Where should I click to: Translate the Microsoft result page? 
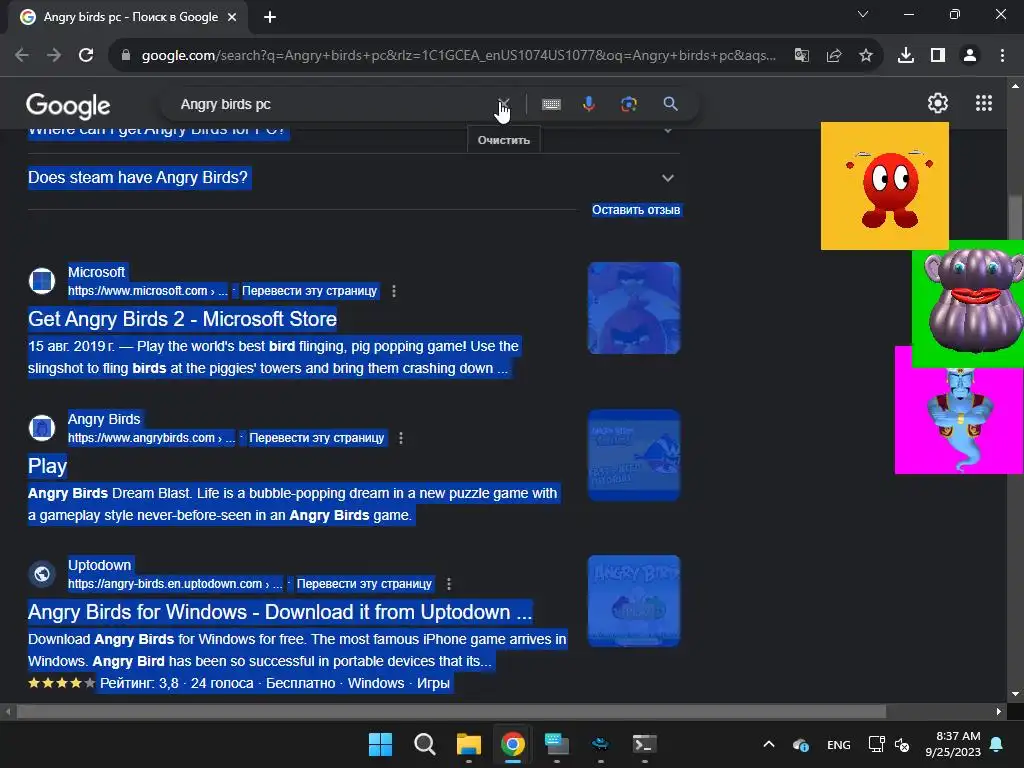(310, 291)
